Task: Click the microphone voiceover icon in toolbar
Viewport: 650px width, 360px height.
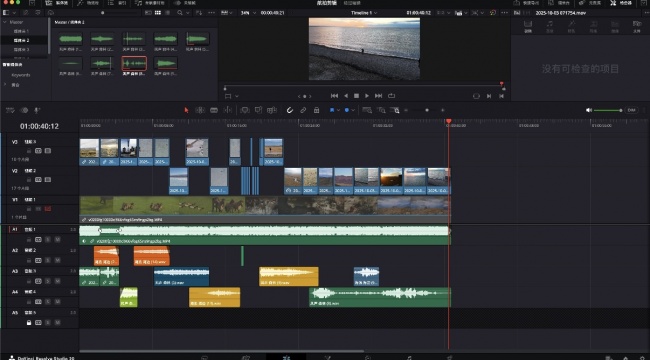Action: pos(37,110)
